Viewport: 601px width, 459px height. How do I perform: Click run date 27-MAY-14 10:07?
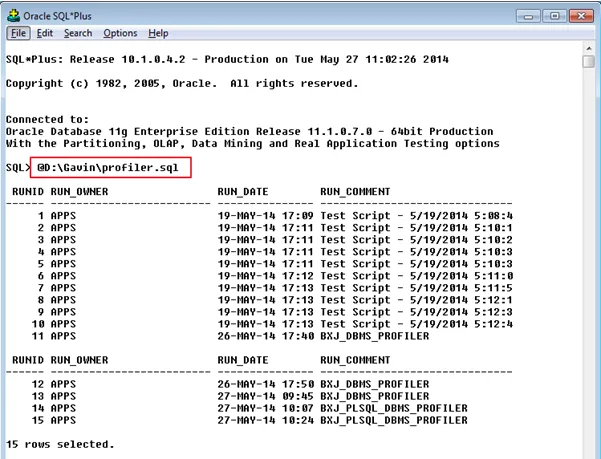pyautogui.click(x=265, y=408)
